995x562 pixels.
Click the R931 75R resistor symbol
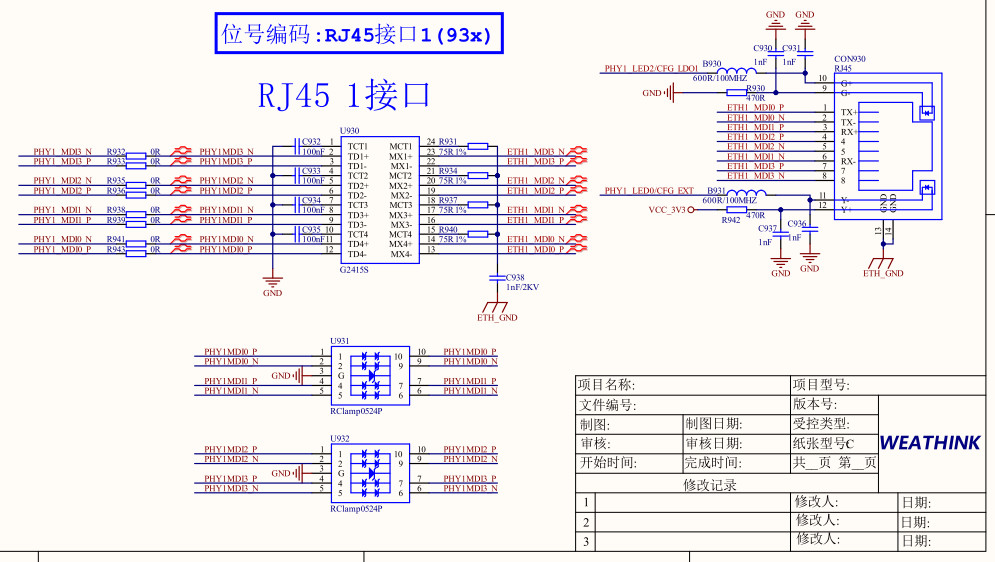point(477,147)
